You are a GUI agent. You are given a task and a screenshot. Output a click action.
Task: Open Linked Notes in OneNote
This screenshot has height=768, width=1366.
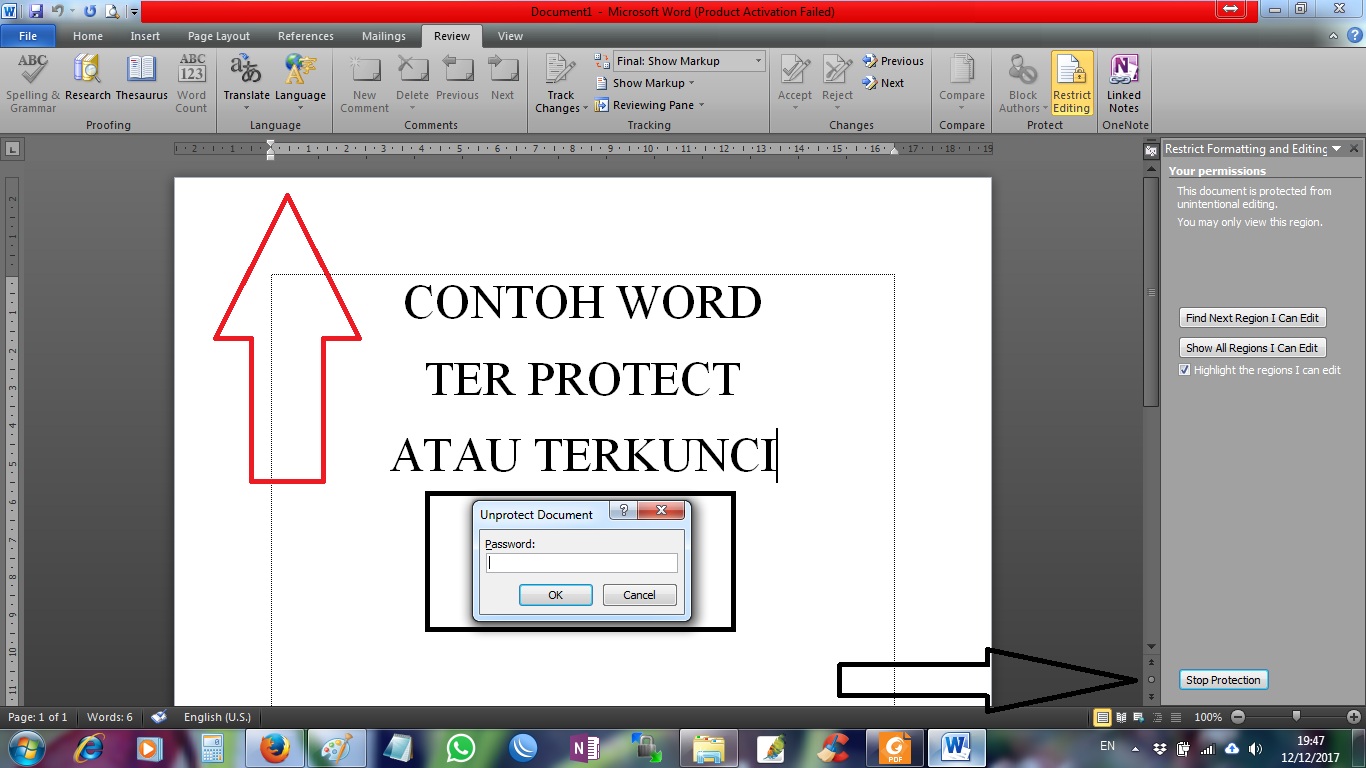[x=1124, y=83]
